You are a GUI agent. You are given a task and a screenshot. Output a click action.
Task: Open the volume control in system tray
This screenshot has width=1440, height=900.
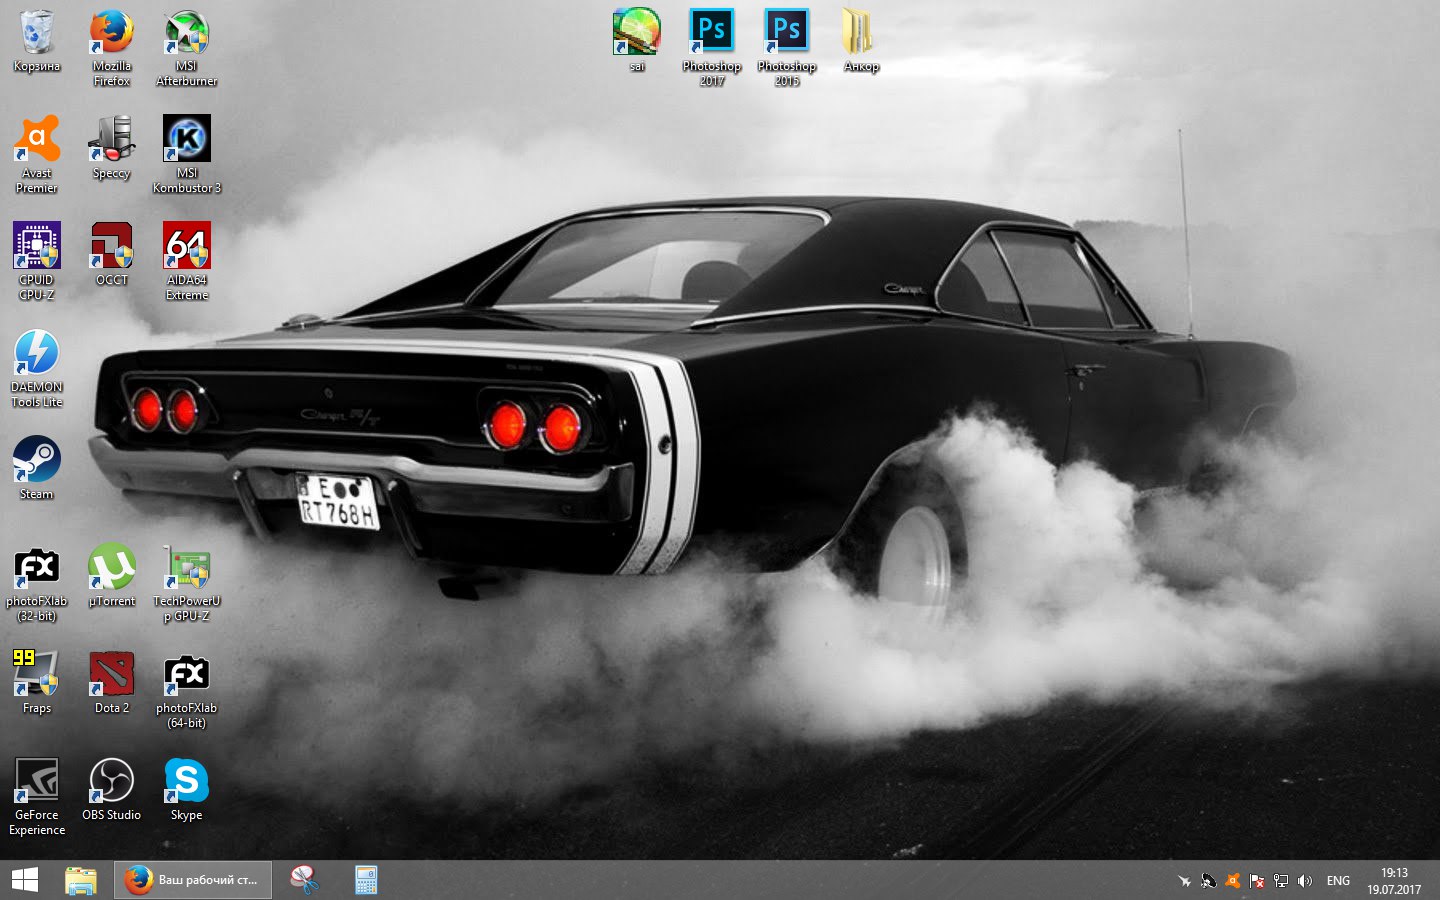[1304, 881]
